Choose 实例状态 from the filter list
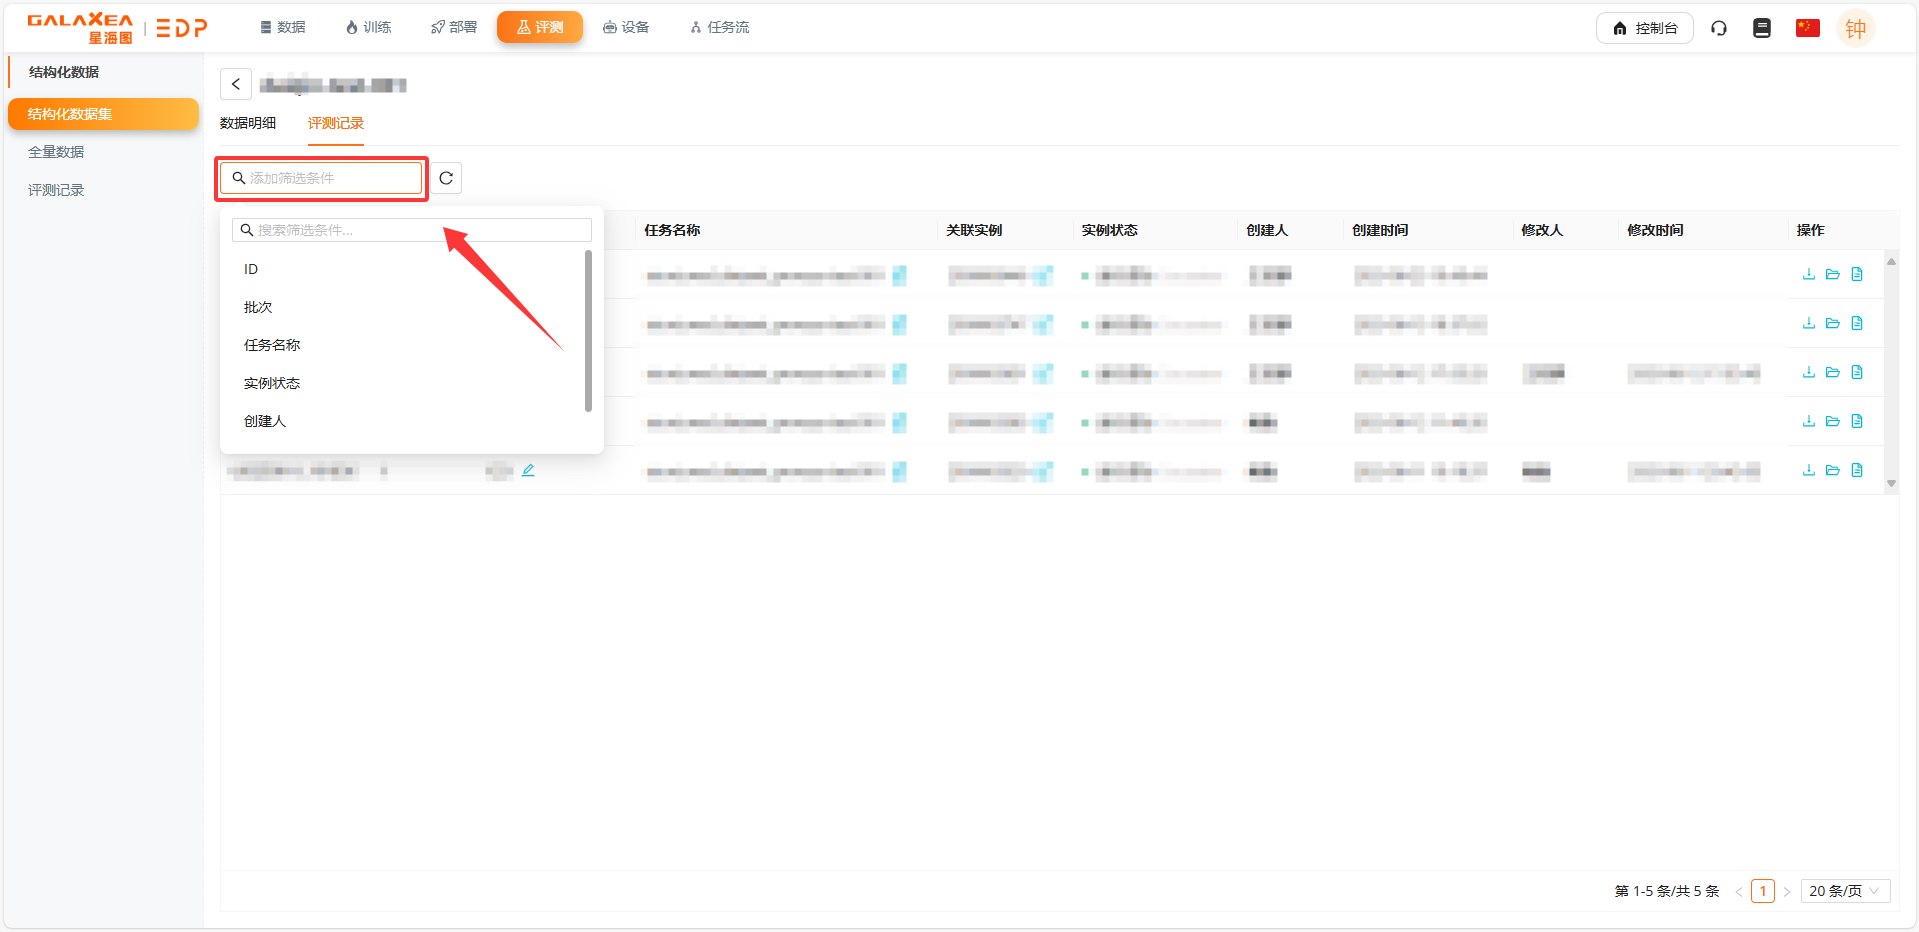The width and height of the screenshot is (1919, 932). point(272,383)
